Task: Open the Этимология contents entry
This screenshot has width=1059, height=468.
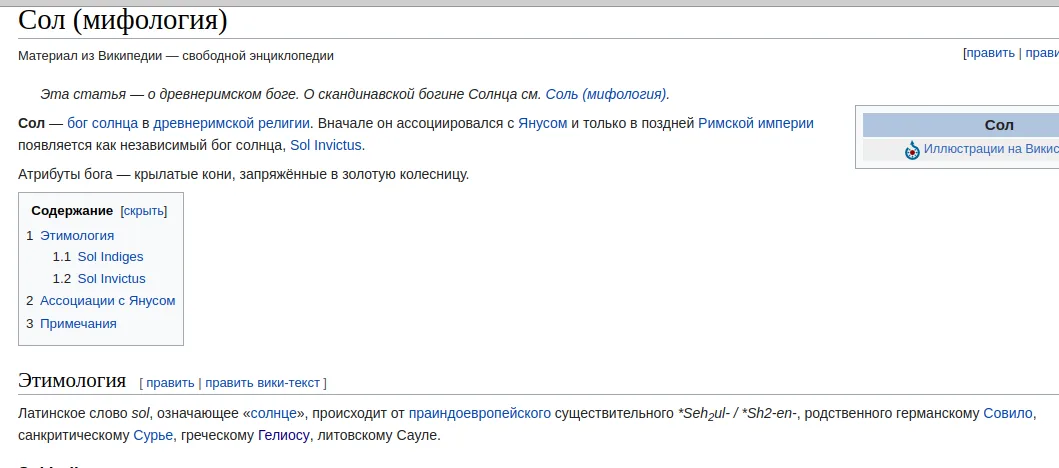Action: pos(77,236)
